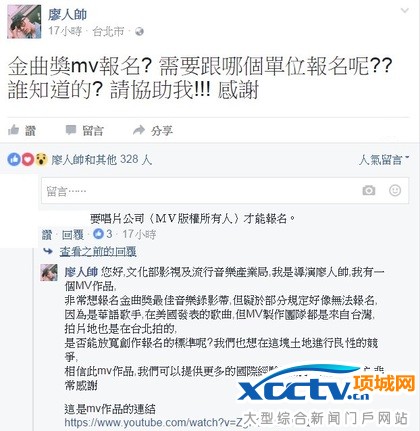Open 廖人帥 profile picture thumbnail at top
The image size is (420, 431).
24,22
